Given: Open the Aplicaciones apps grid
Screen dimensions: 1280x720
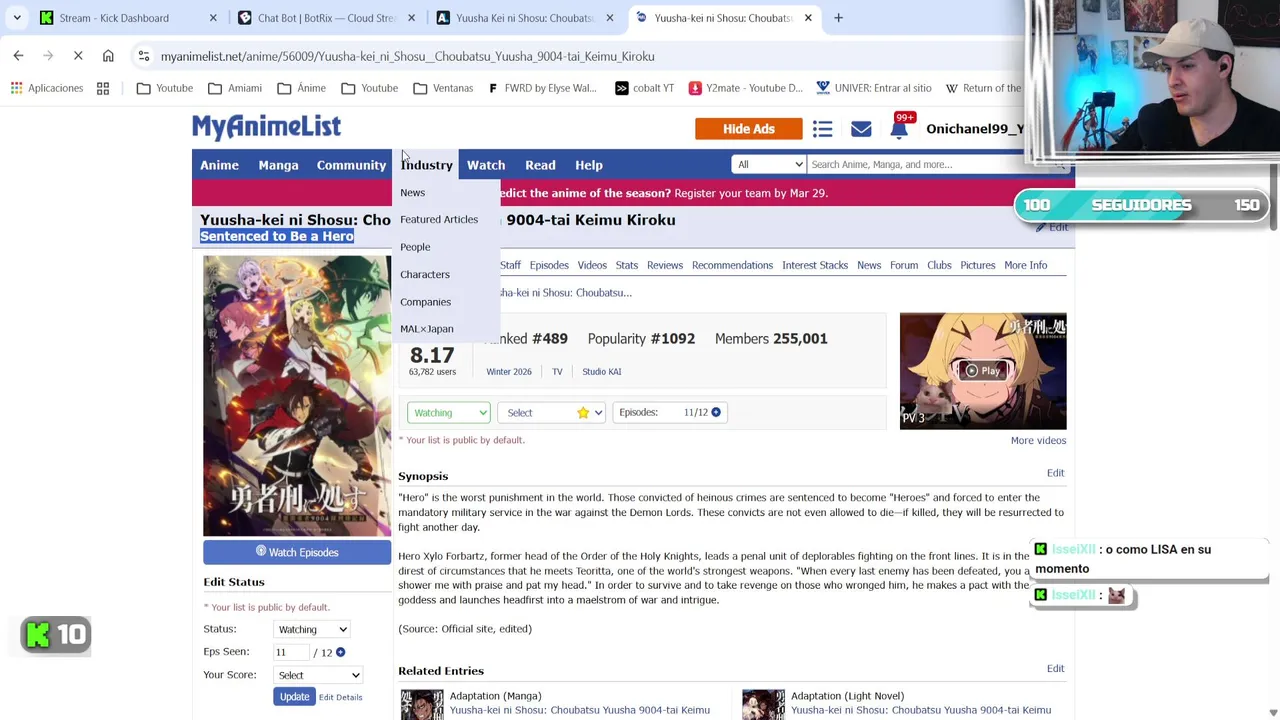Looking at the screenshot, I should pyautogui.click(x=47, y=88).
